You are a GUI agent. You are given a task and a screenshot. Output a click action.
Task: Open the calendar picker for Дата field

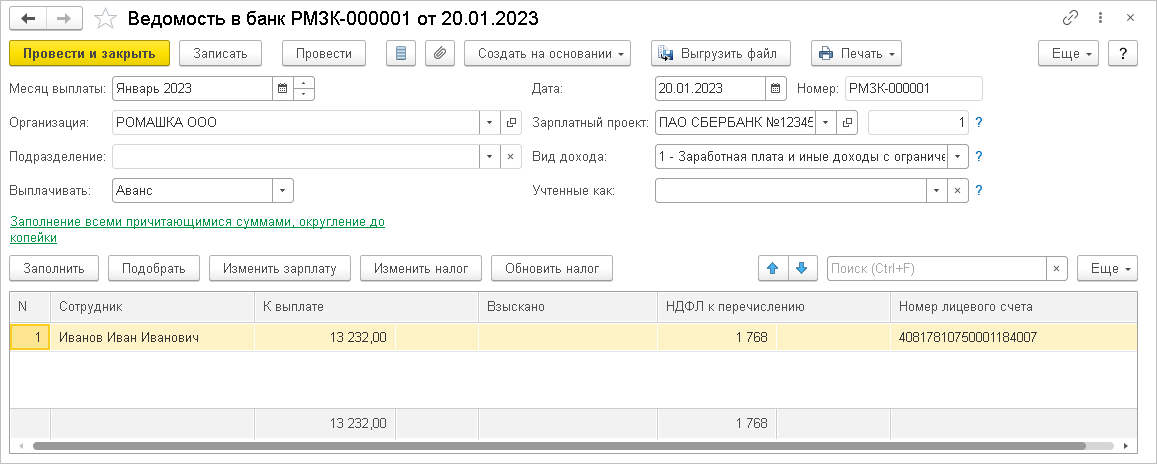pos(775,89)
